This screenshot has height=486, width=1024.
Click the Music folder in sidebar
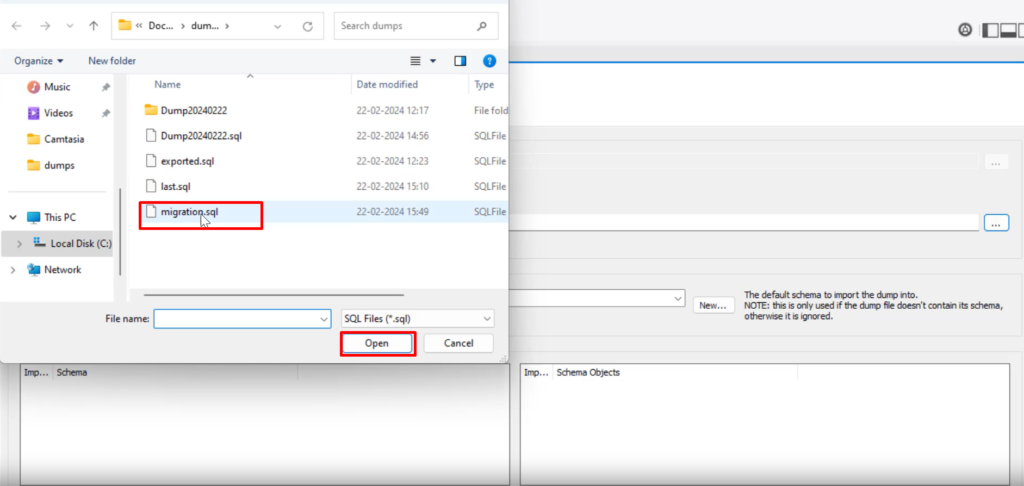(x=57, y=87)
